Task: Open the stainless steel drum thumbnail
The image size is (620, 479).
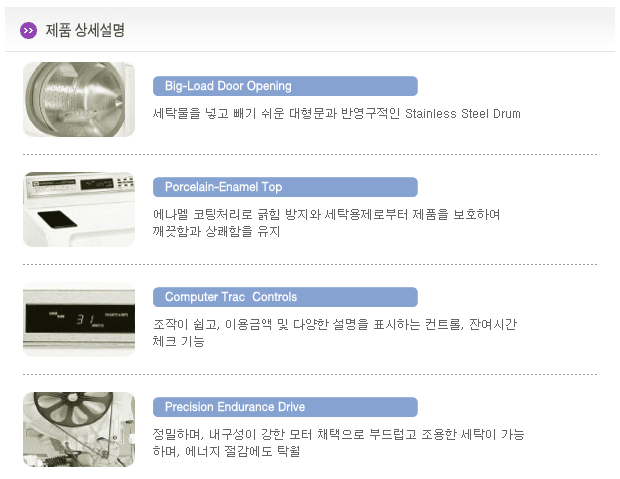Action: 79,99
